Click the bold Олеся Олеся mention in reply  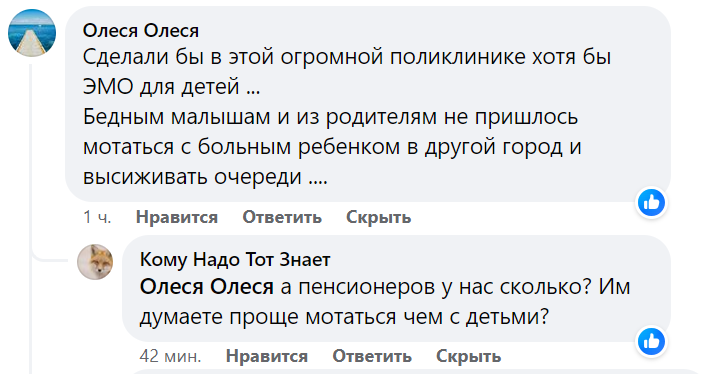click(206, 287)
